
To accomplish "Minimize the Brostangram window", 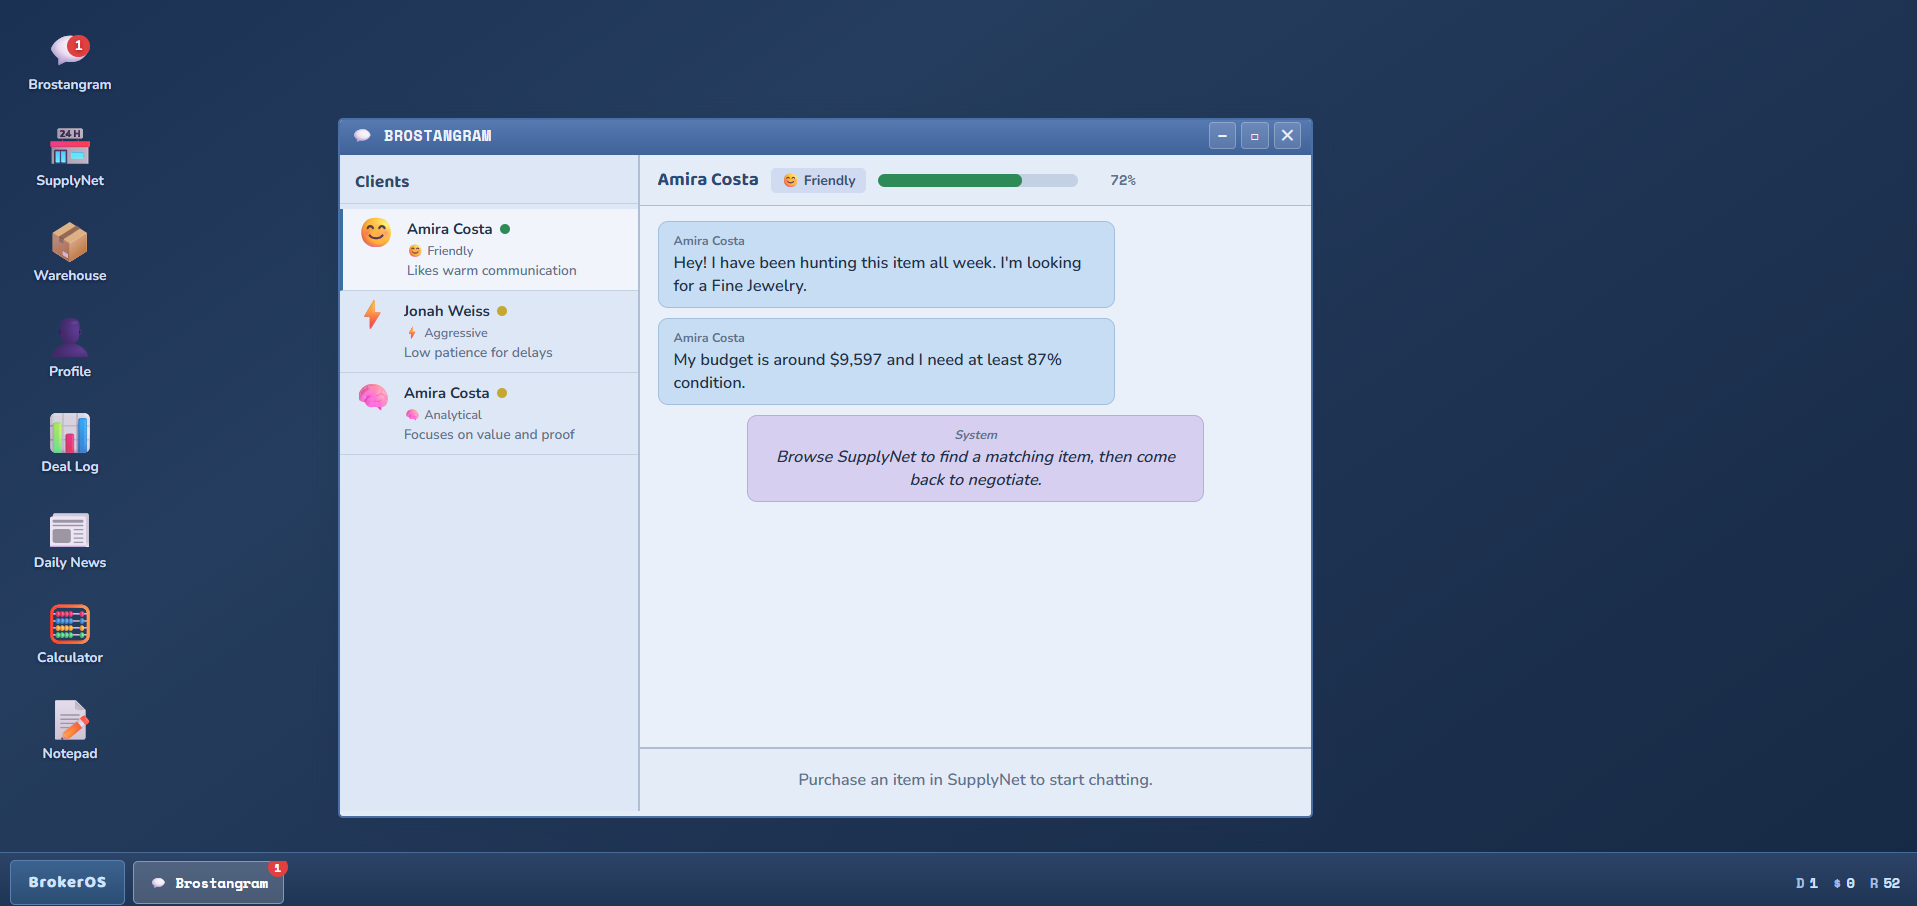I will pos(1222,136).
